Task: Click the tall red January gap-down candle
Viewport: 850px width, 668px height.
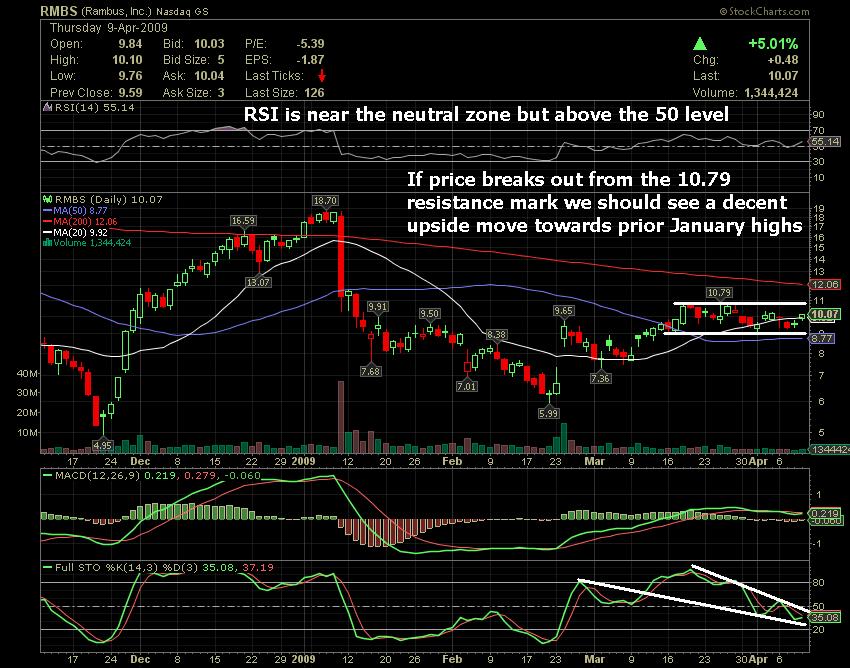Action: click(x=341, y=255)
